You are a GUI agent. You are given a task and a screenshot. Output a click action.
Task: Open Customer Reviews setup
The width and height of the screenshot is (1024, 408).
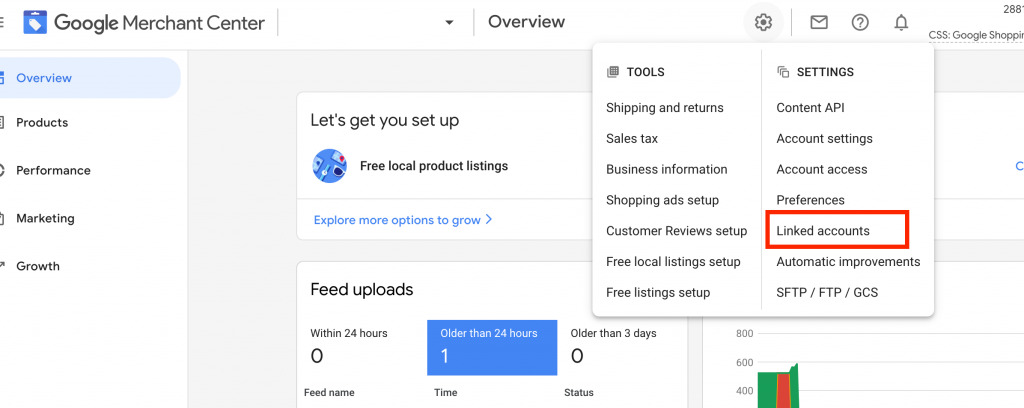click(677, 230)
